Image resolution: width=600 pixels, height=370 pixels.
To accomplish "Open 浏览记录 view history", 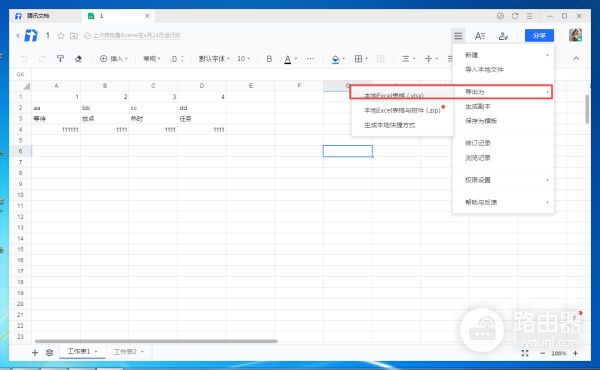I will tap(503, 158).
